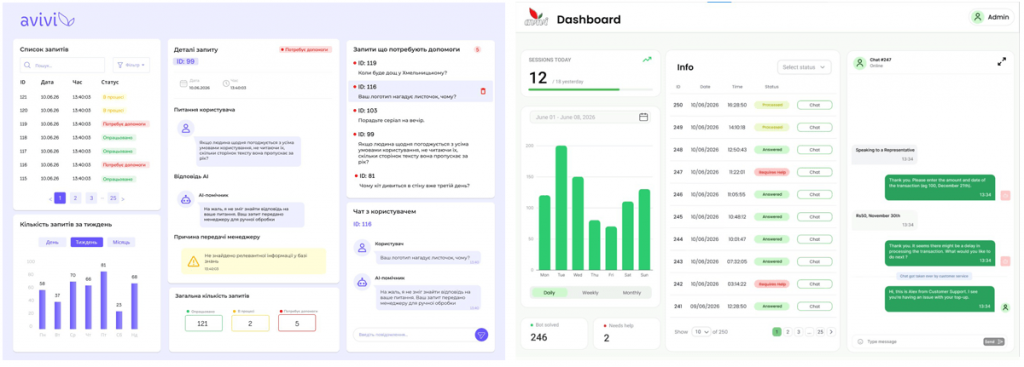Click AI-помічник robot icon under Відповідь AI
This screenshot has width=1024, height=367.
pos(185,200)
